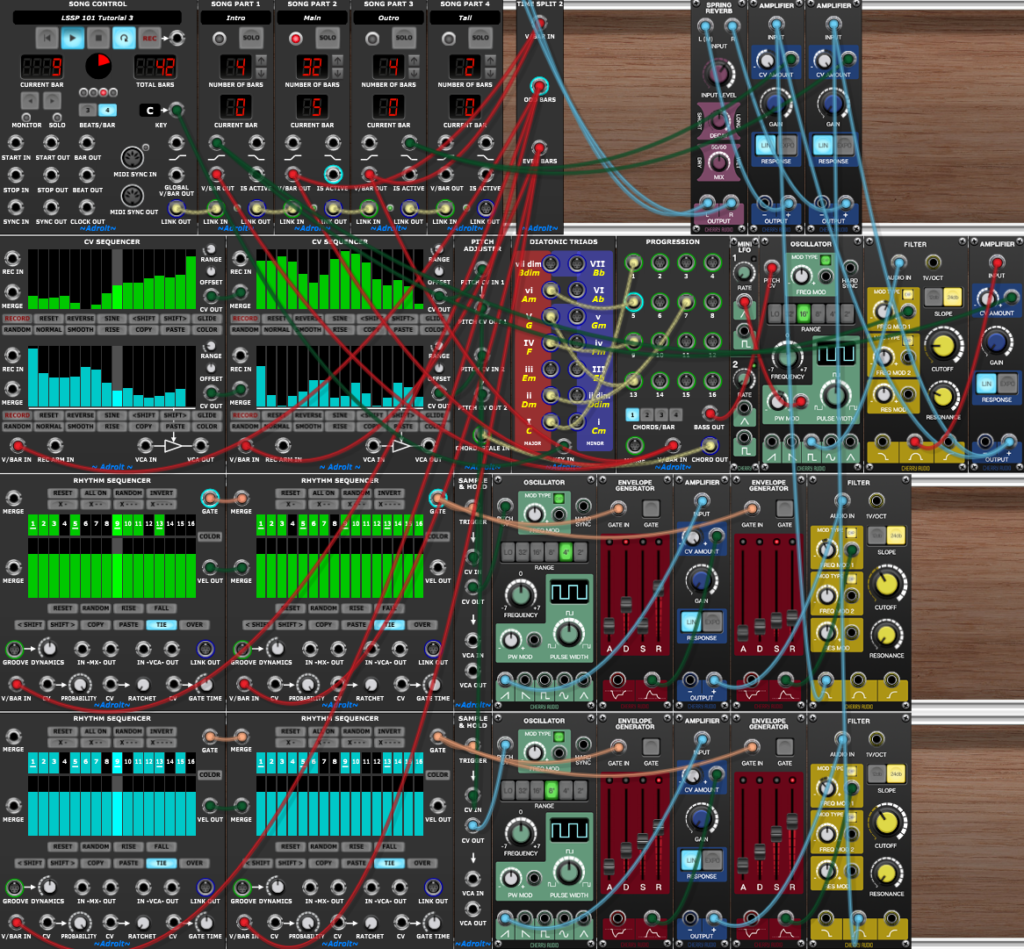Click the Clock Out jack on Song Control
The height and width of the screenshot is (949, 1024).
(86, 207)
